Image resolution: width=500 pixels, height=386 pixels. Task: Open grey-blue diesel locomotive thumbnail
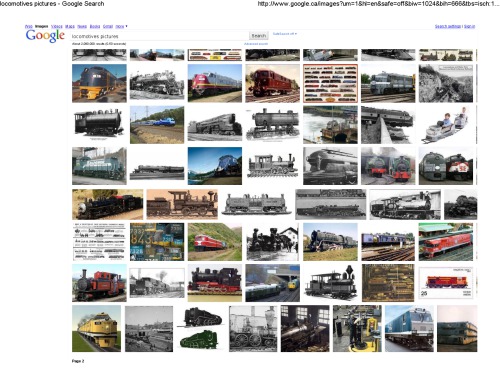pos(388,83)
